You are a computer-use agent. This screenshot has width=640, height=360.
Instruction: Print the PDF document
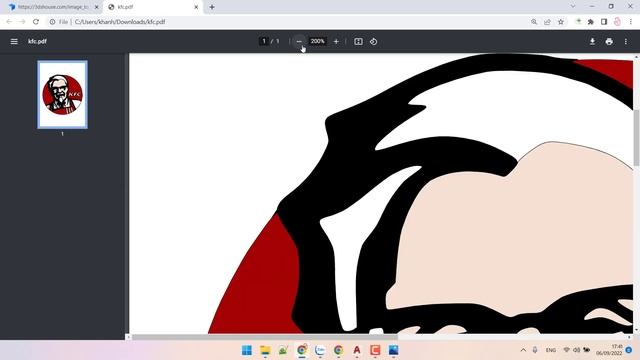click(609, 41)
